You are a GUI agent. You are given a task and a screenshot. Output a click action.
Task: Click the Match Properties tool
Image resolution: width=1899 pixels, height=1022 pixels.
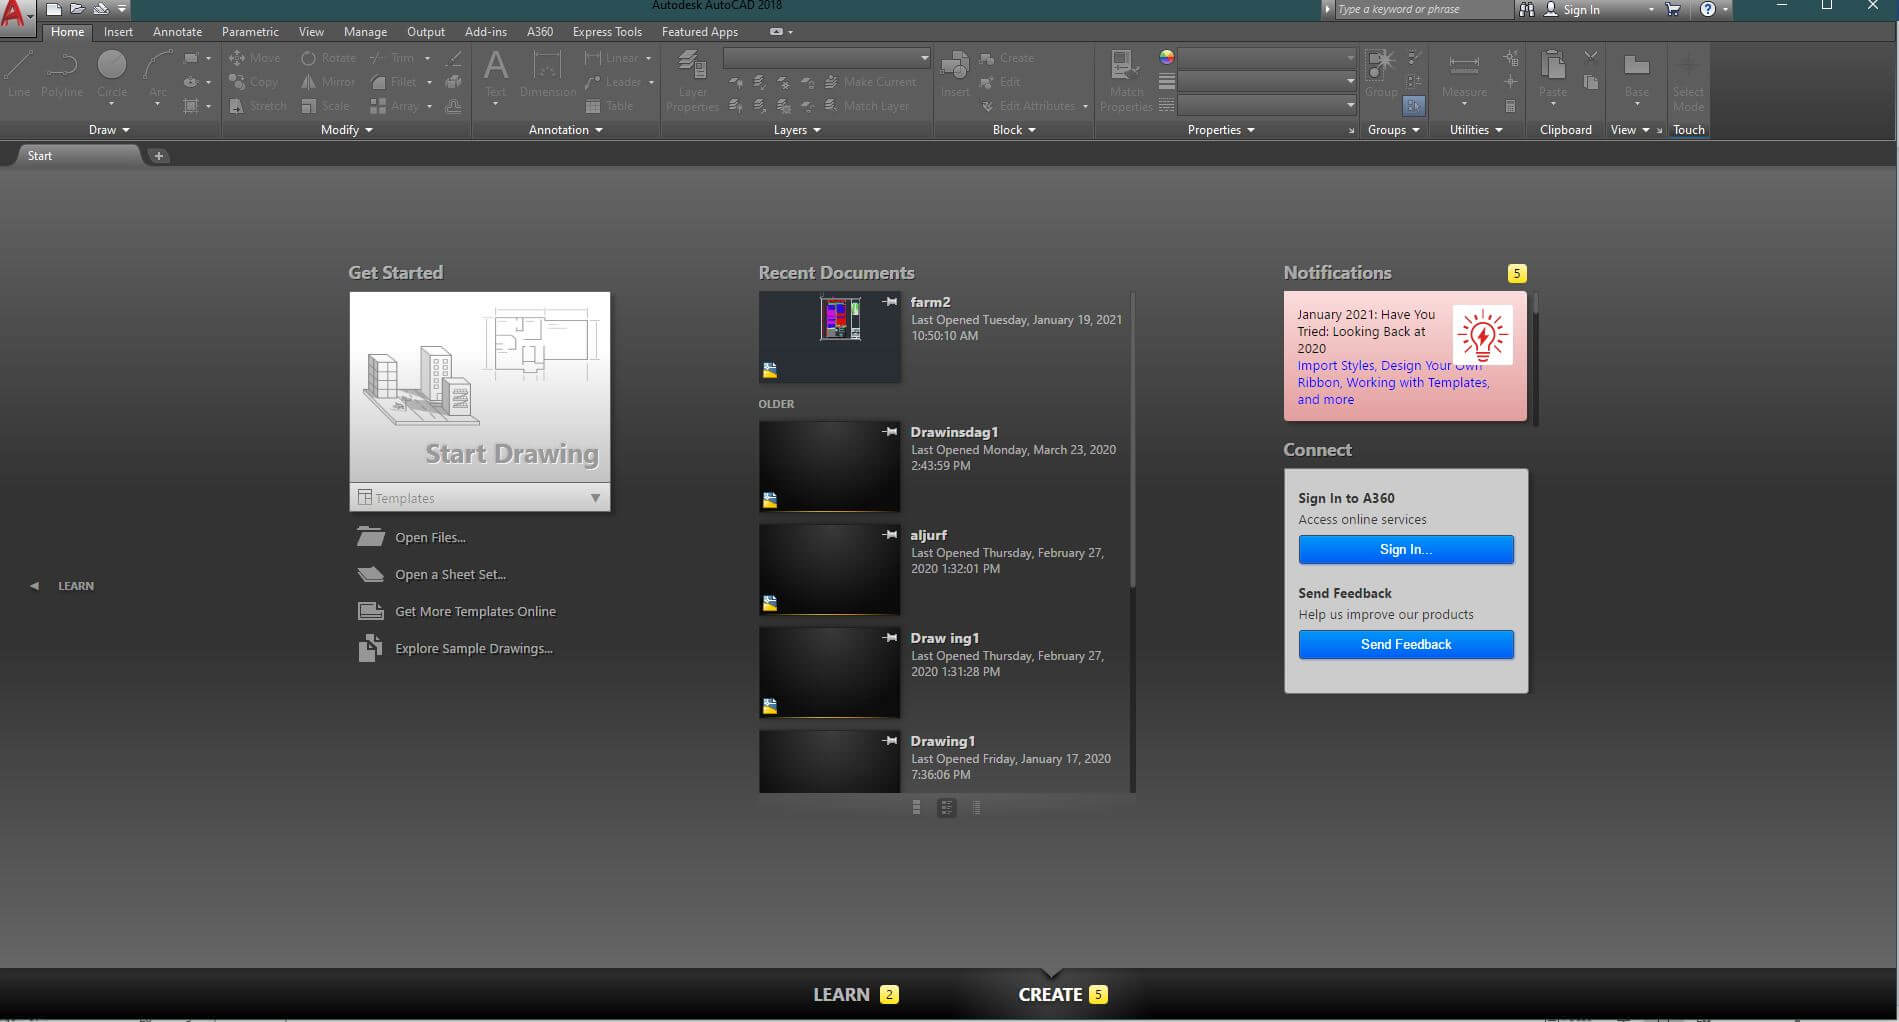[1126, 80]
